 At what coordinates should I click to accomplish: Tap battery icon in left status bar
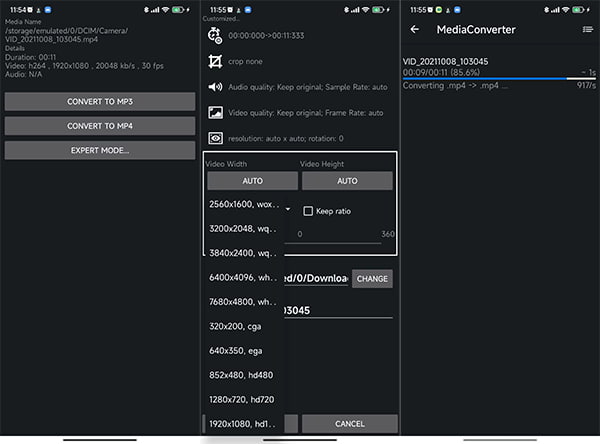coord(178,10)
